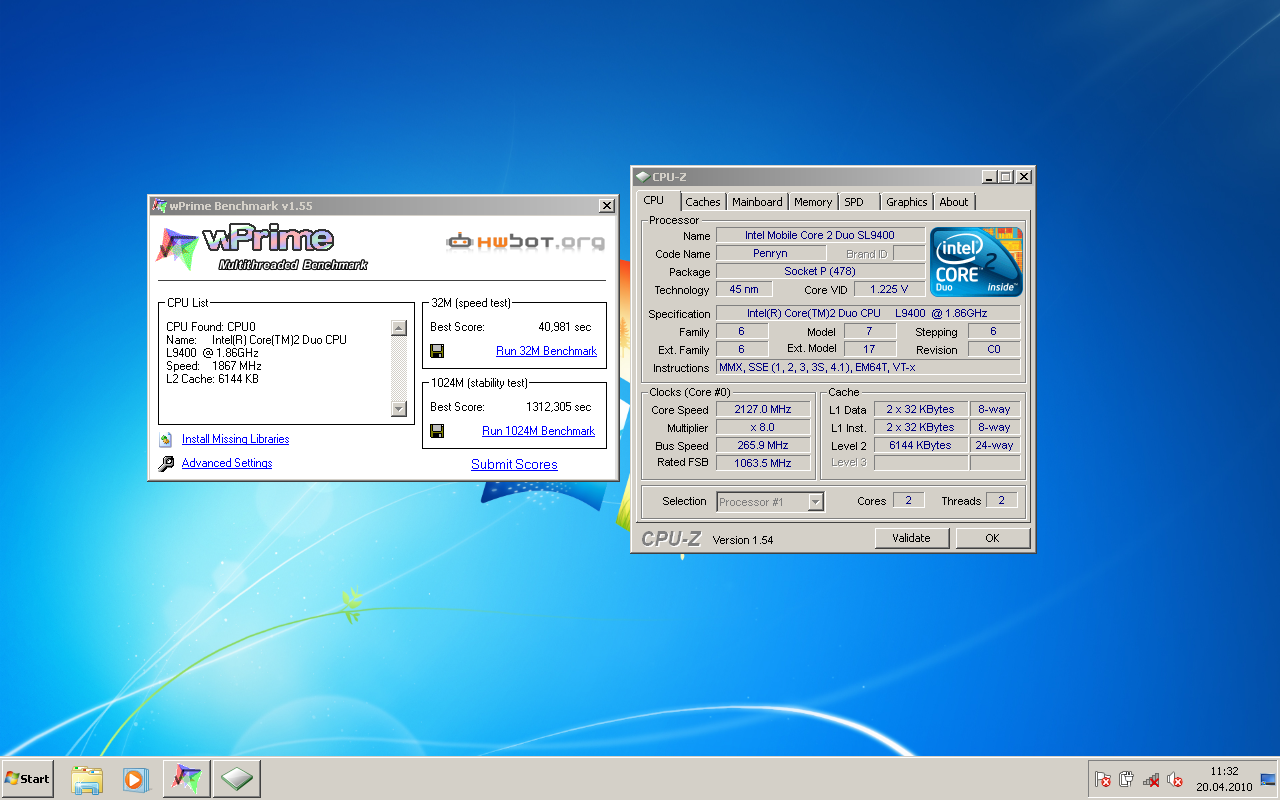Click the Core Speed value 2127.0 MHz

[763, 410]
